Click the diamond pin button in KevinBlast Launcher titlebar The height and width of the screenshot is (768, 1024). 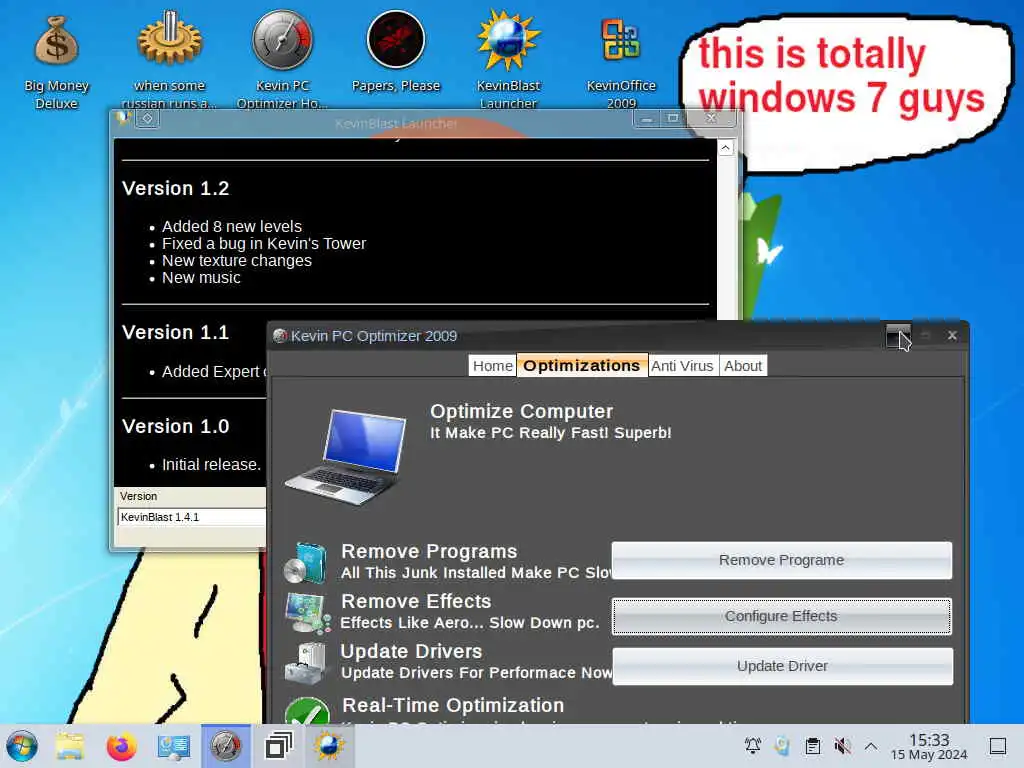148,118
